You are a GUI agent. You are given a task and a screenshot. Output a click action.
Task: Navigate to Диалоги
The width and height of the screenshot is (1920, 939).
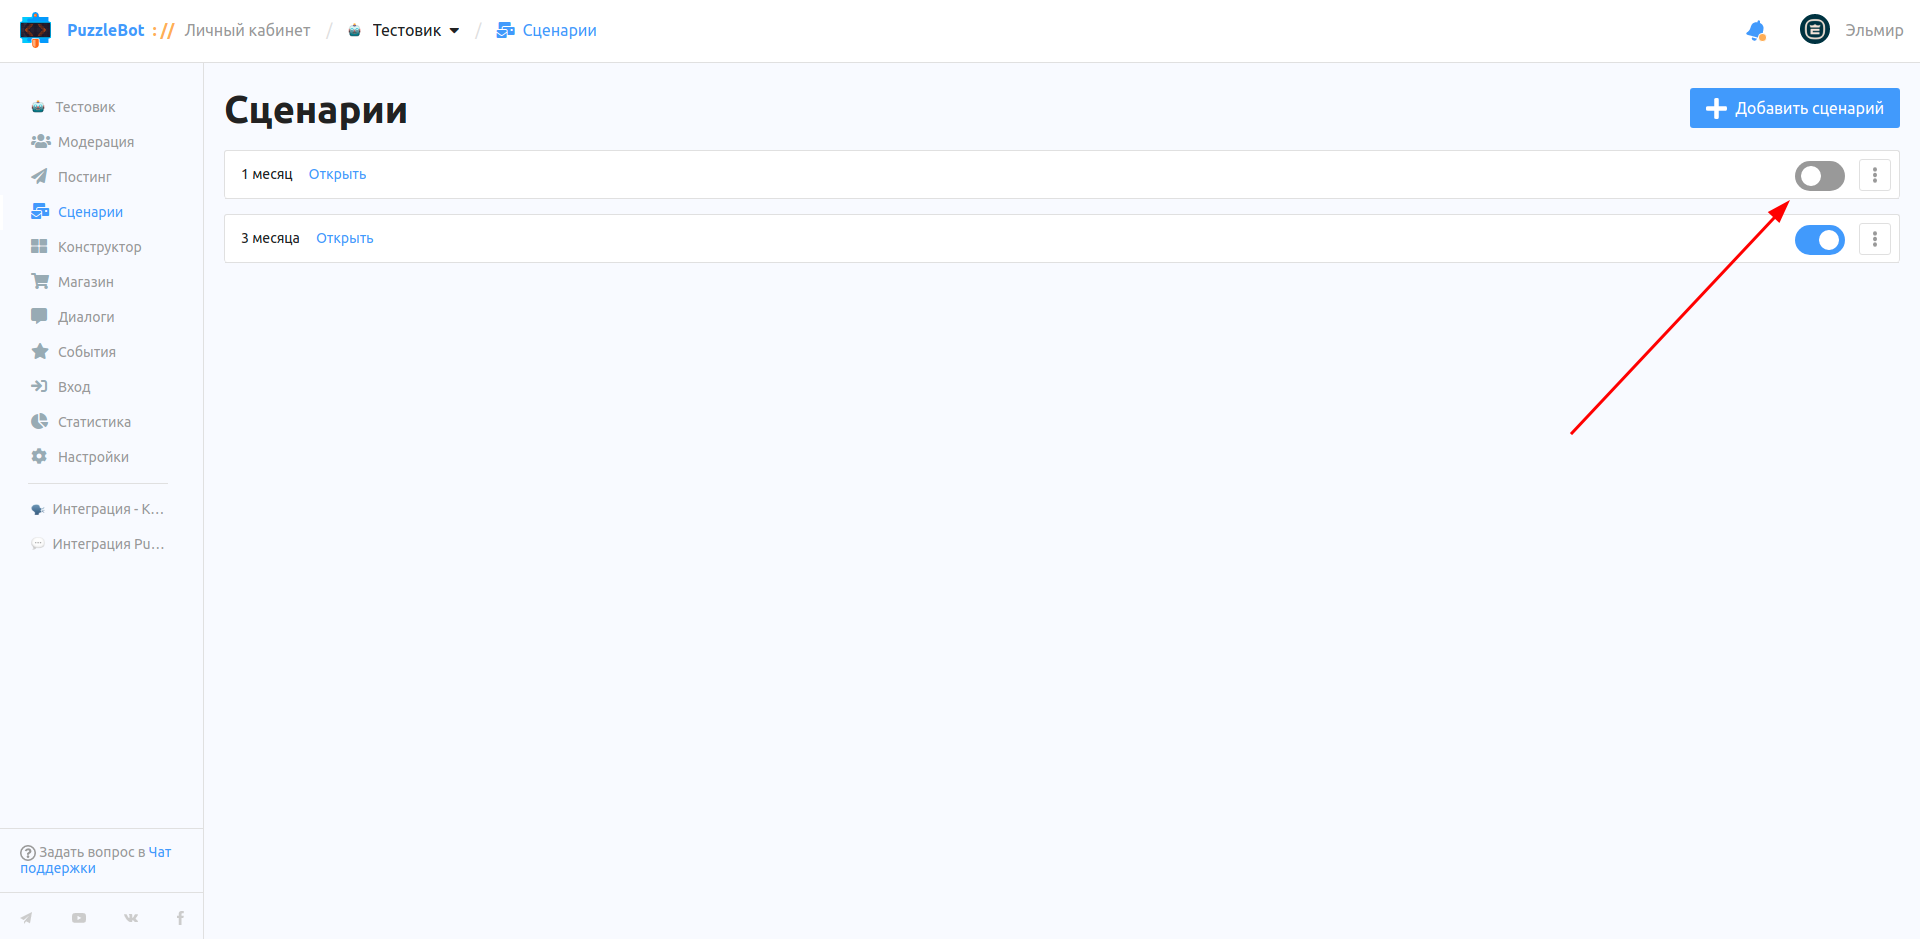(x=86, y=317)
